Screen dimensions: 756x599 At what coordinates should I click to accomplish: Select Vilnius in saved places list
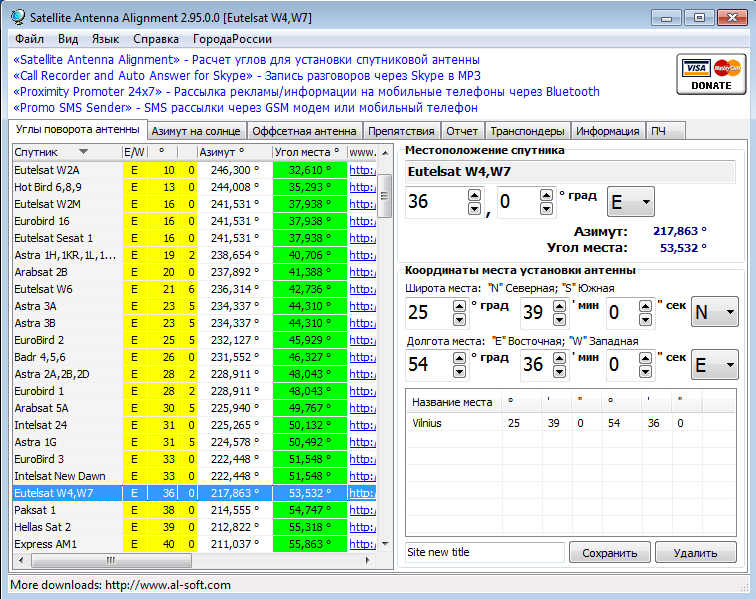pos(427,423)
